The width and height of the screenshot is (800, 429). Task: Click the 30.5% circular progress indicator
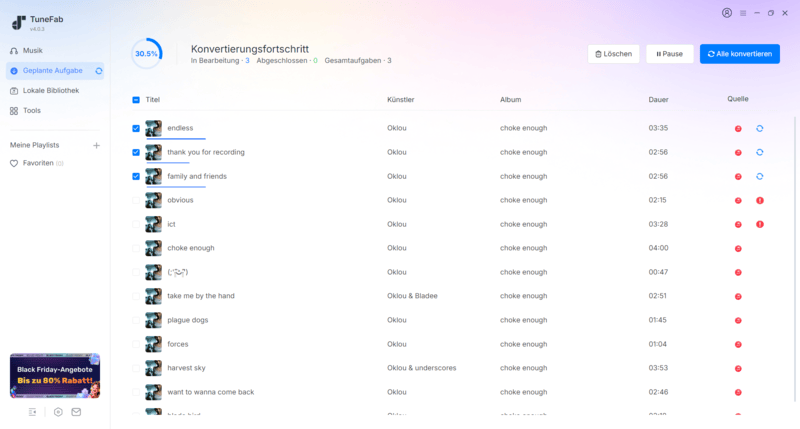pyautogui.click(x=146, y=54)
